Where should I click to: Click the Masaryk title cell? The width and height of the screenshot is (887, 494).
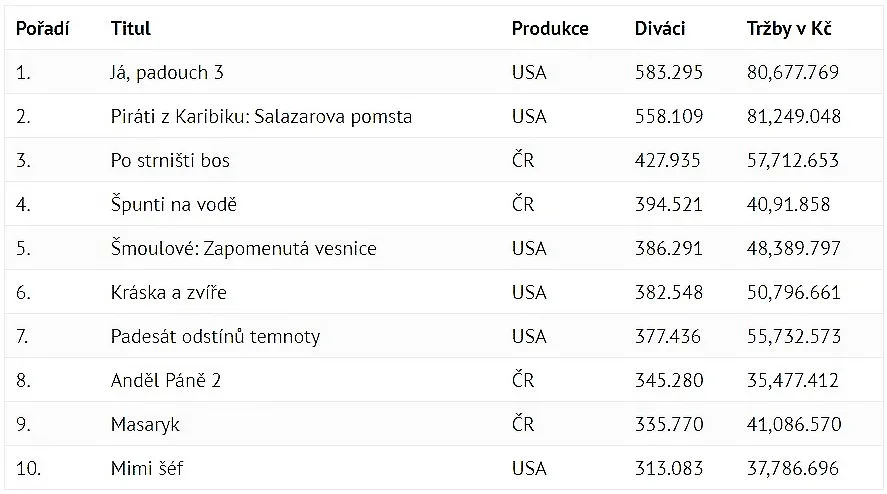pos(145,425)
